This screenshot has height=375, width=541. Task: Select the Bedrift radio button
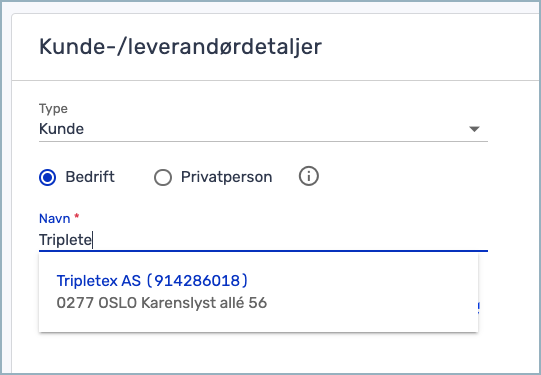pyautogui.click(x=48, y=177)
